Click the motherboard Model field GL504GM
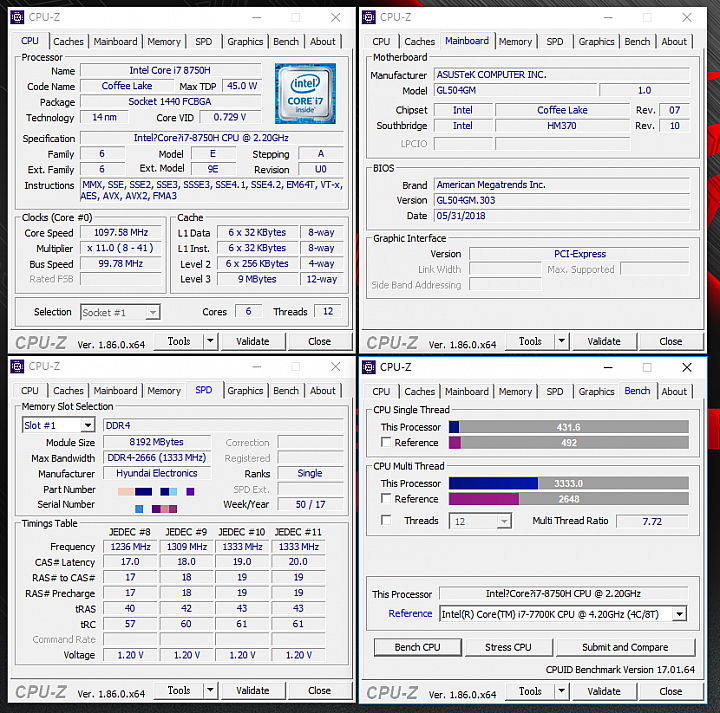Viewport: 720px width, 713px height. click(516, 90)
